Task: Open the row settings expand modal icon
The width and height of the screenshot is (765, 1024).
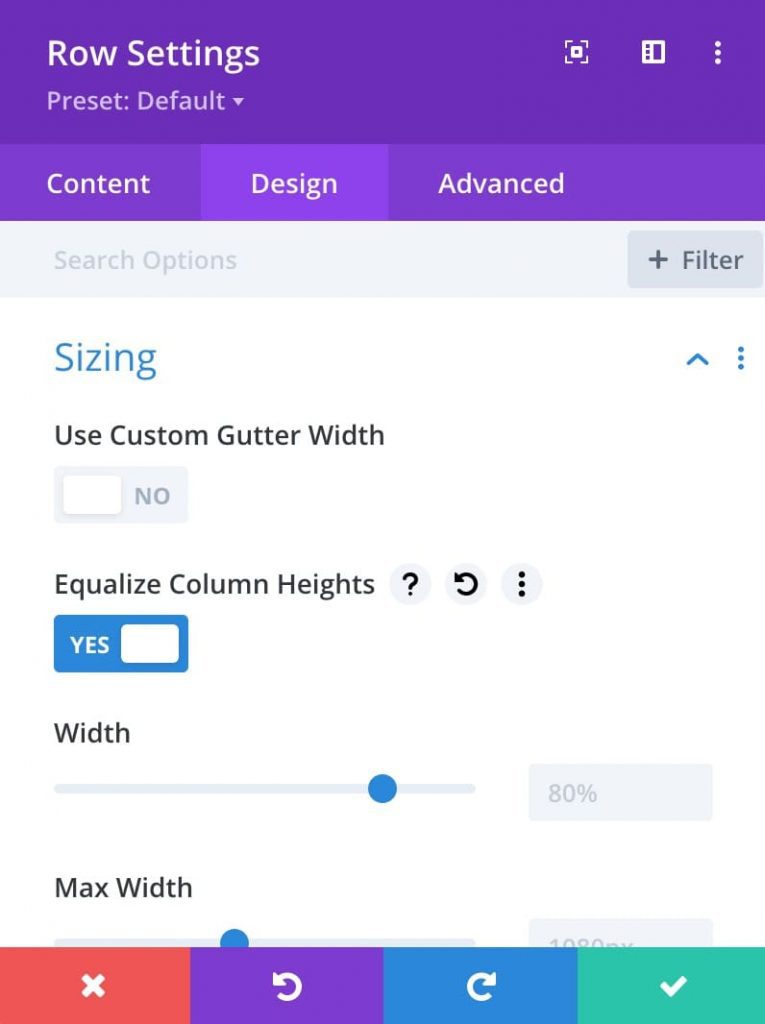Action: click(x=576, y=53)
